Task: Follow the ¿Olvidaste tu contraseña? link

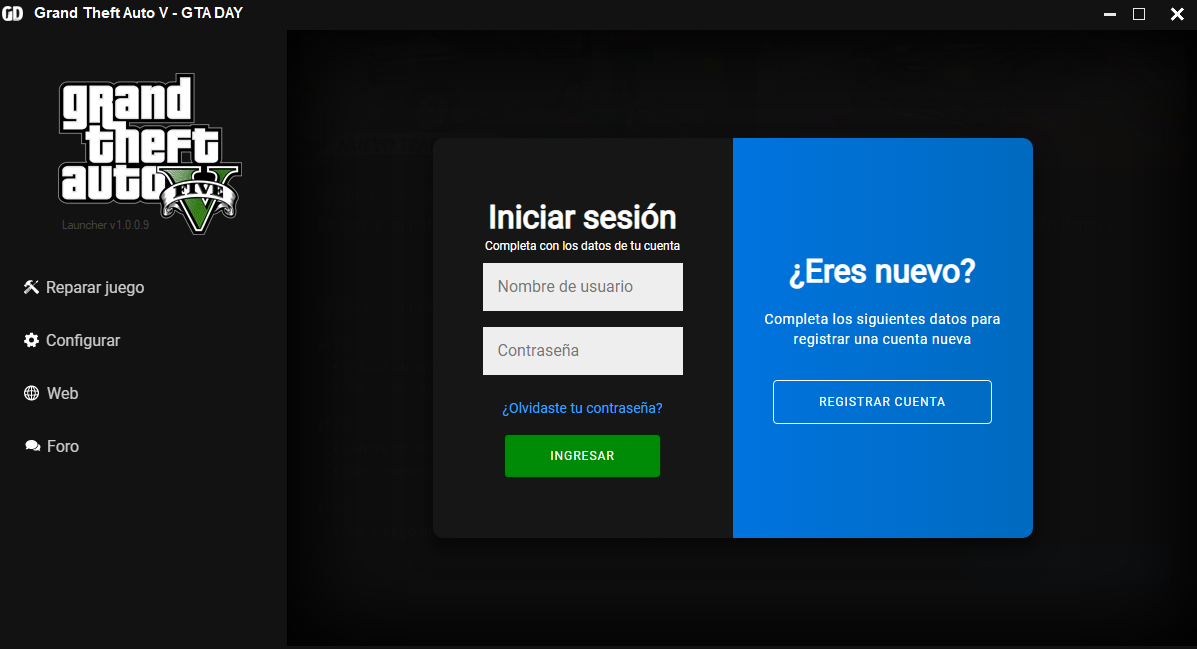Action: pyautogui.click(x=582, y=408)
